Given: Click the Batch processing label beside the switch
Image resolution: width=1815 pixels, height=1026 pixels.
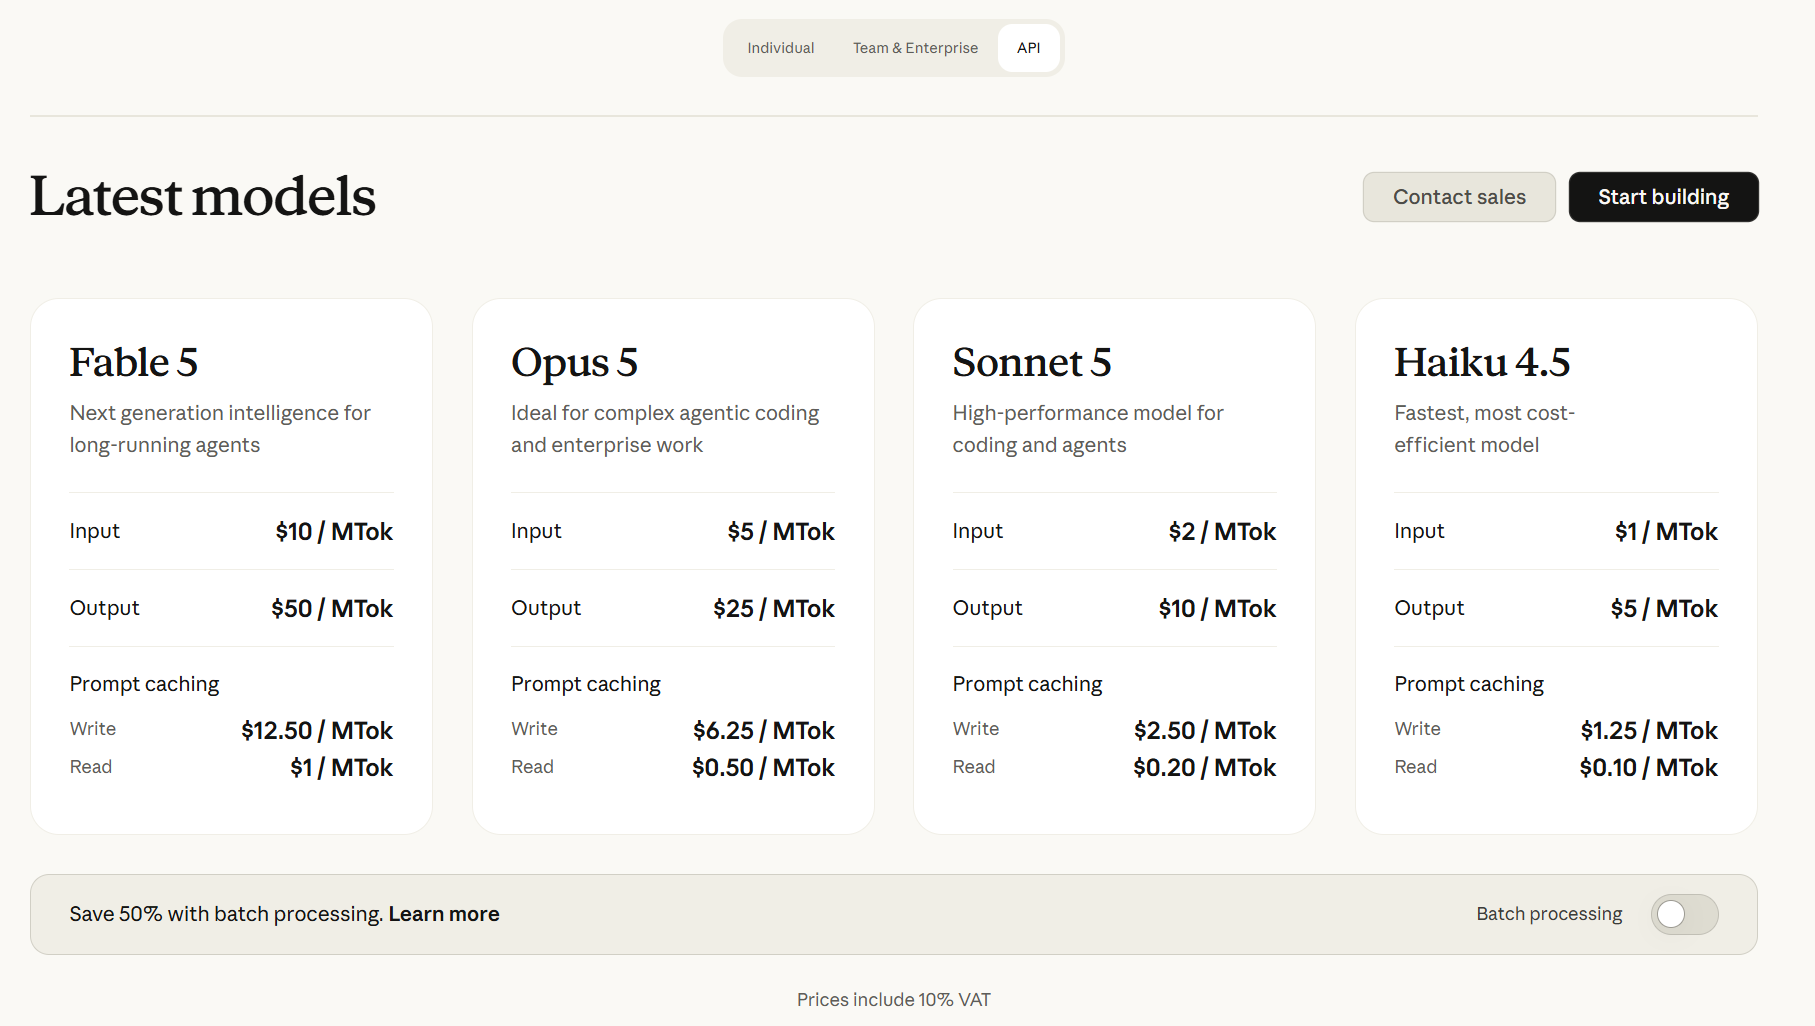Looking at the screenshot, I should (1549, 914).
